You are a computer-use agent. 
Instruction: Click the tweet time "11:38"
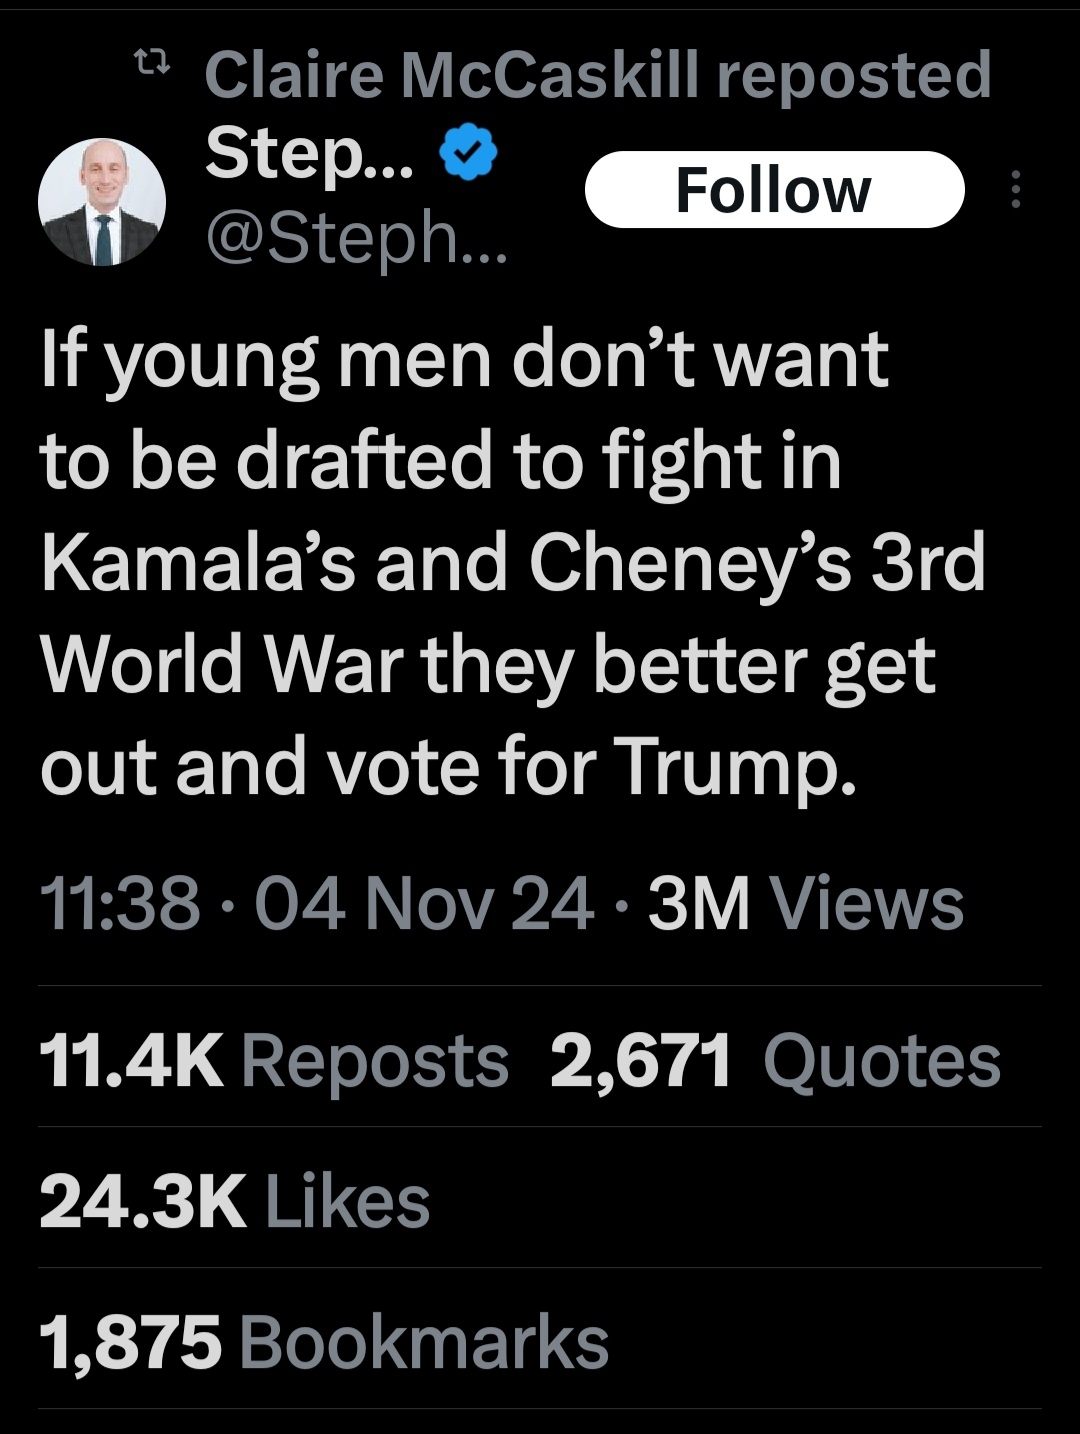tap(119, 904)
